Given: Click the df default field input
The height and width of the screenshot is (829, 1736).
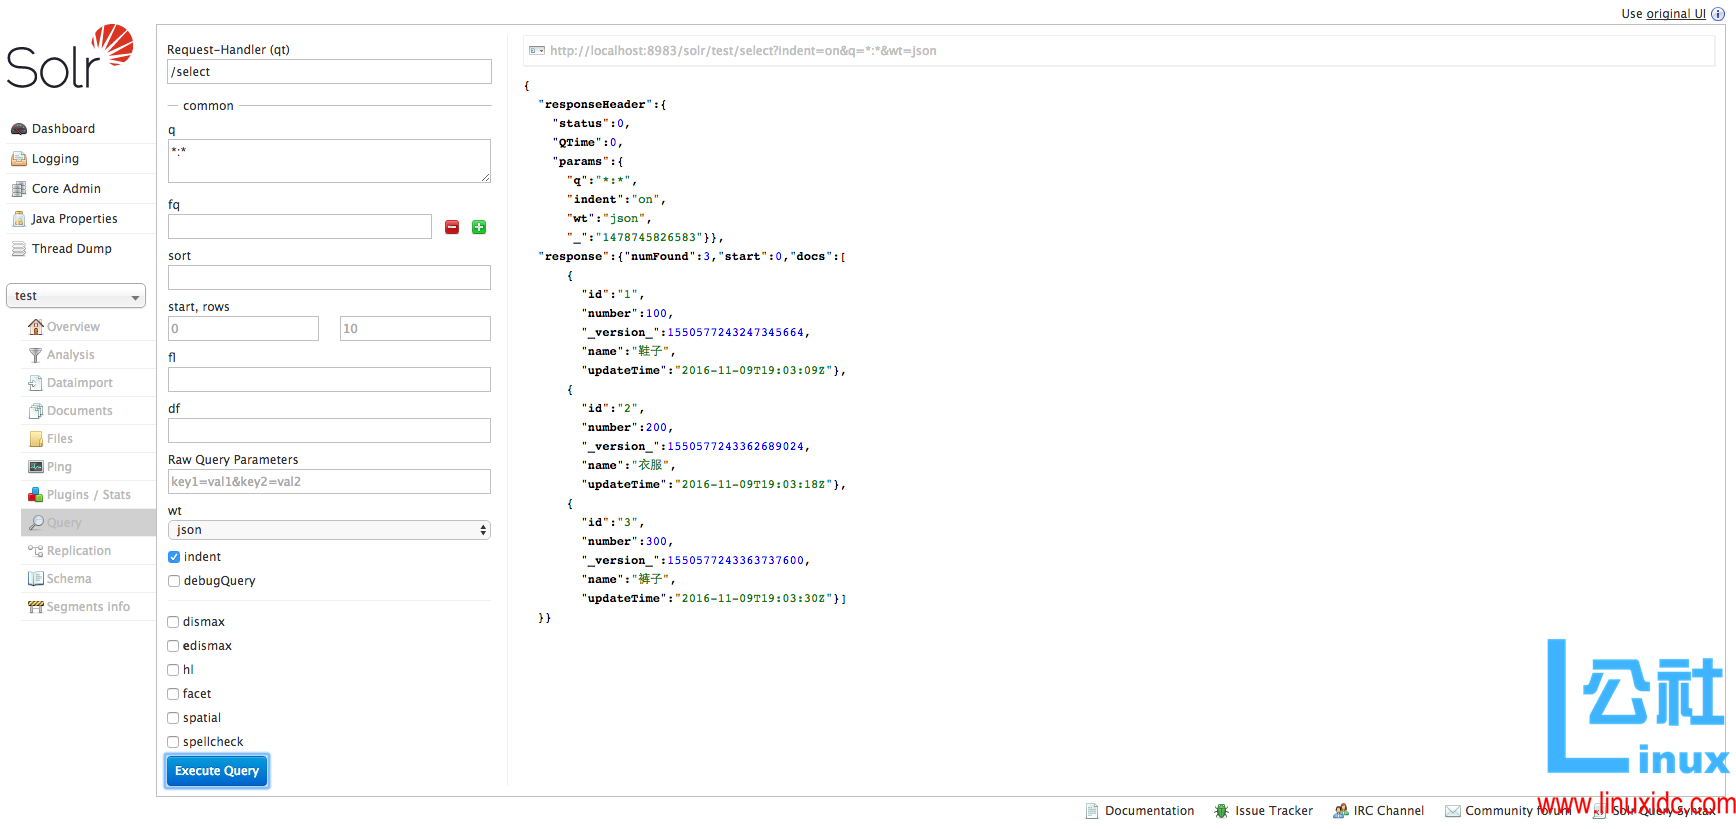Looking at the screenshot, I should 329,431.
